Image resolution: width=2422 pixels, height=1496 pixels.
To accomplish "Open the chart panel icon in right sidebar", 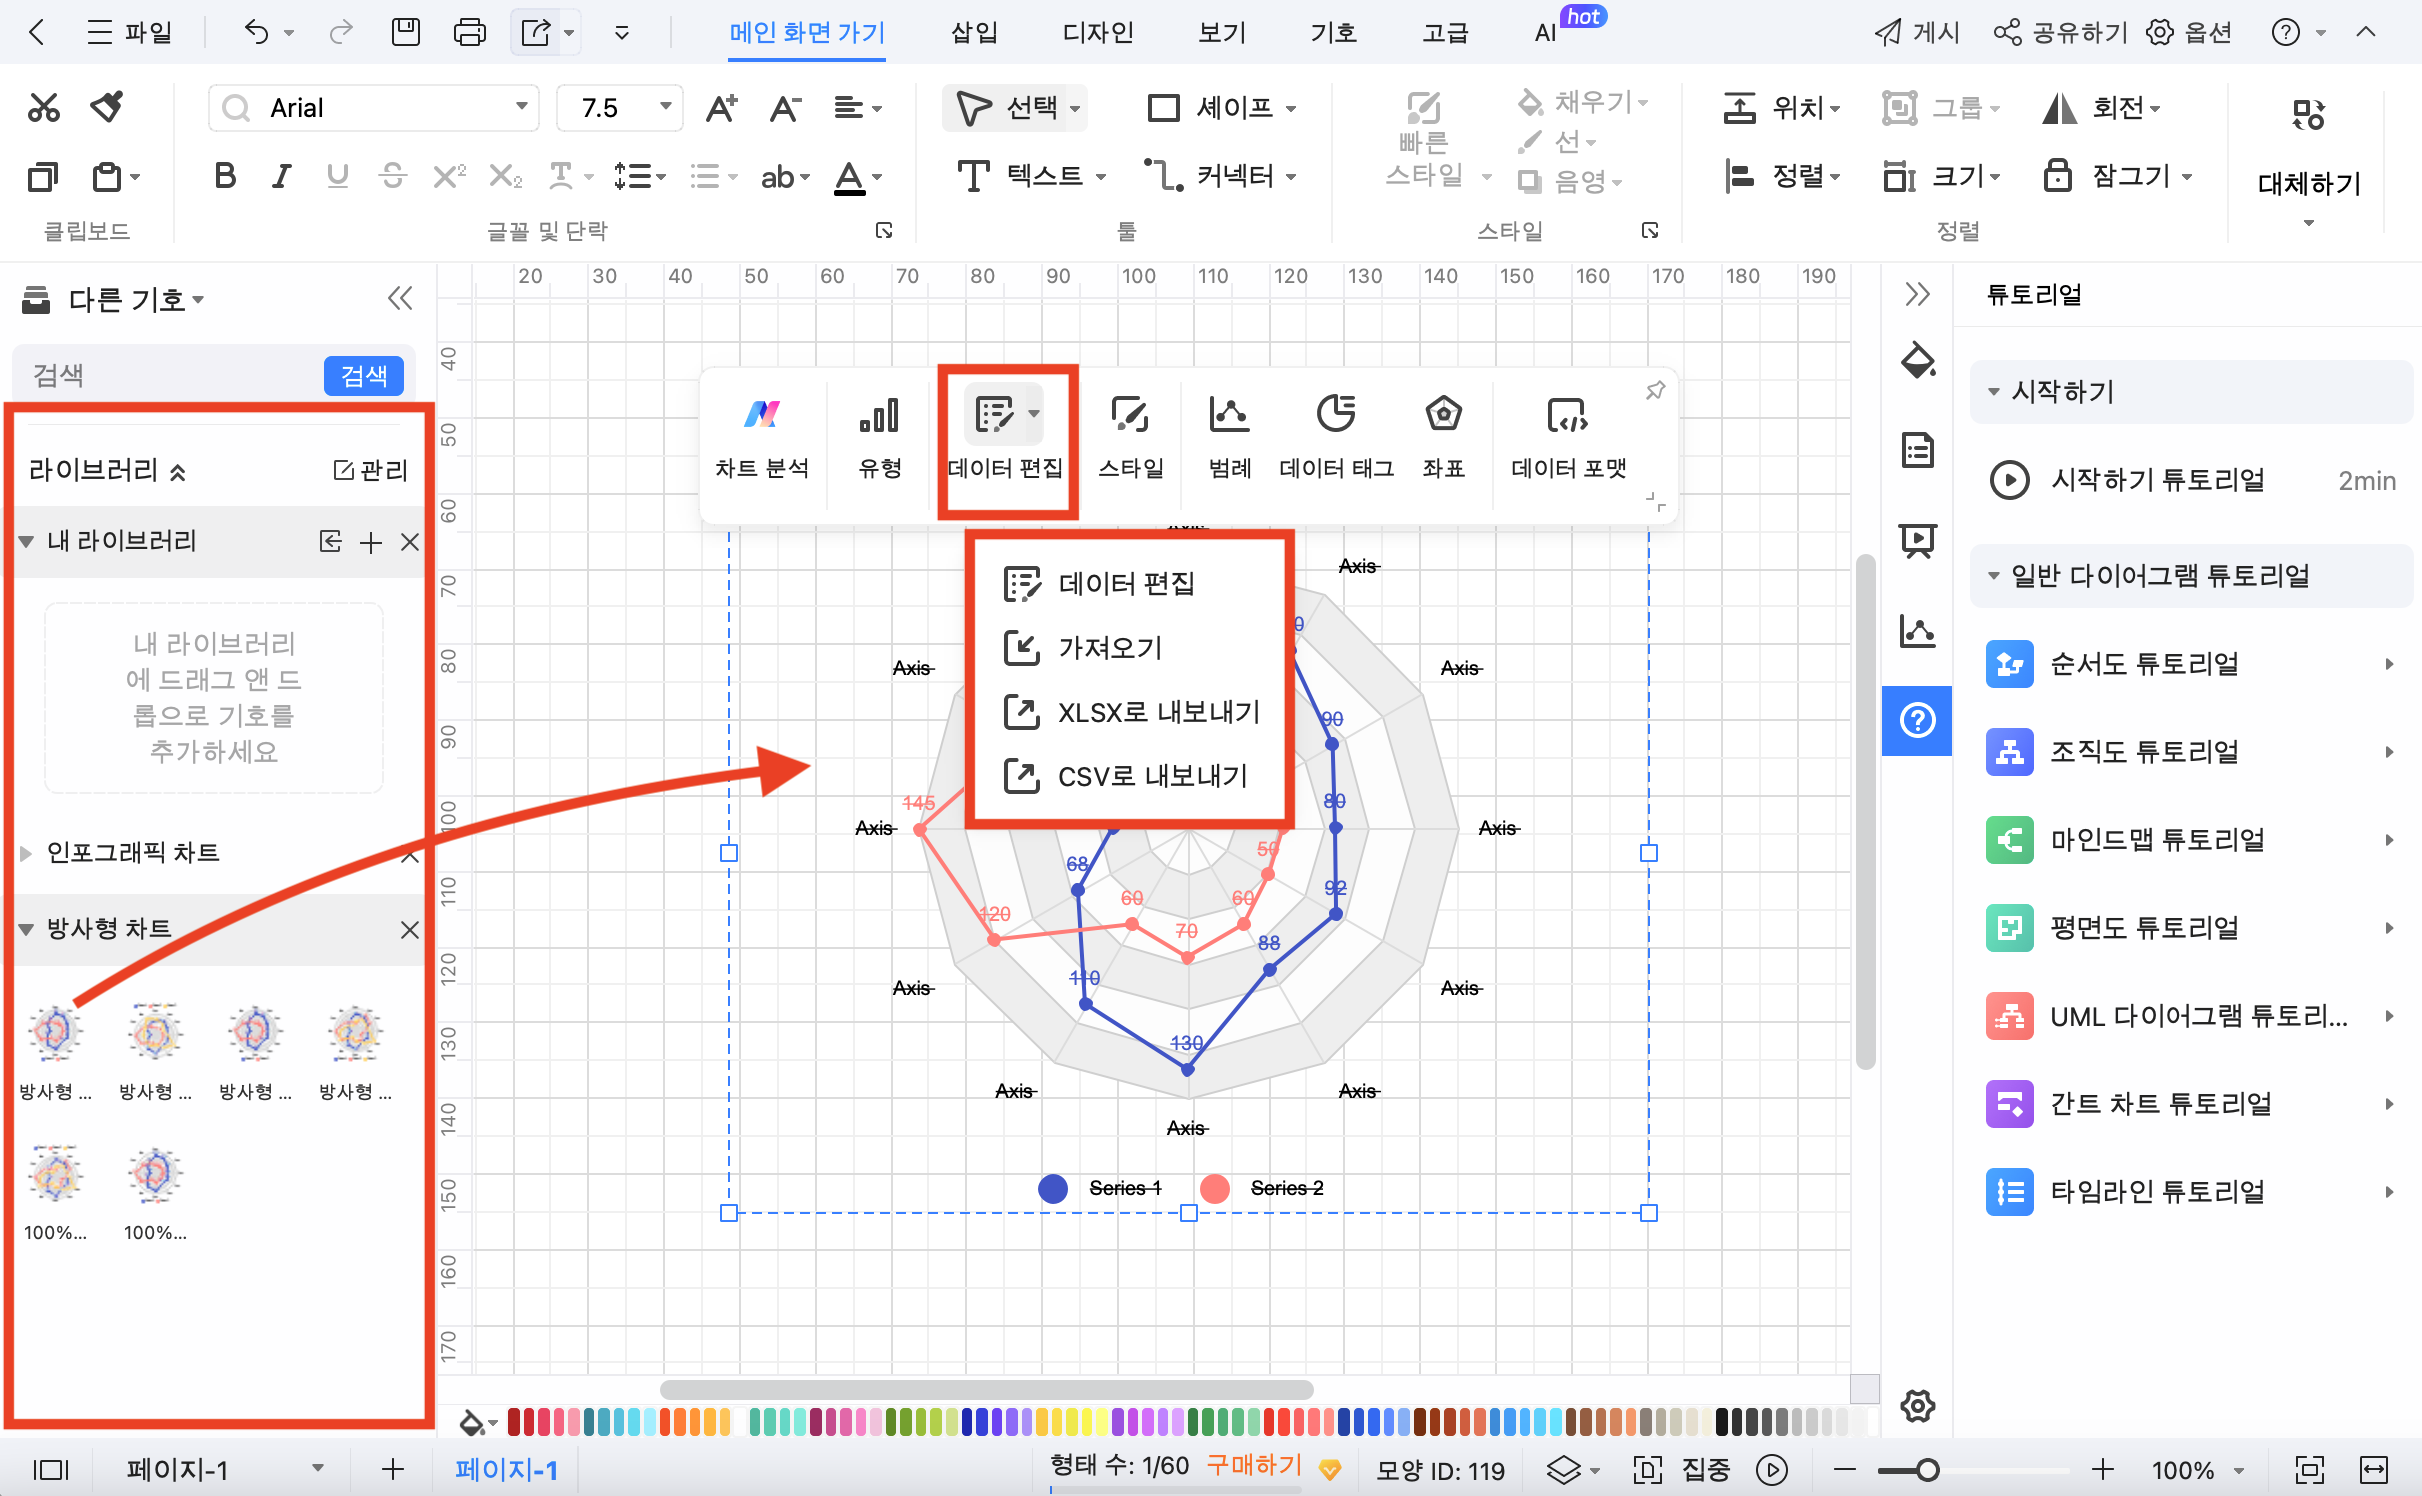I will pyautogui.click(x=1917, y=631).
